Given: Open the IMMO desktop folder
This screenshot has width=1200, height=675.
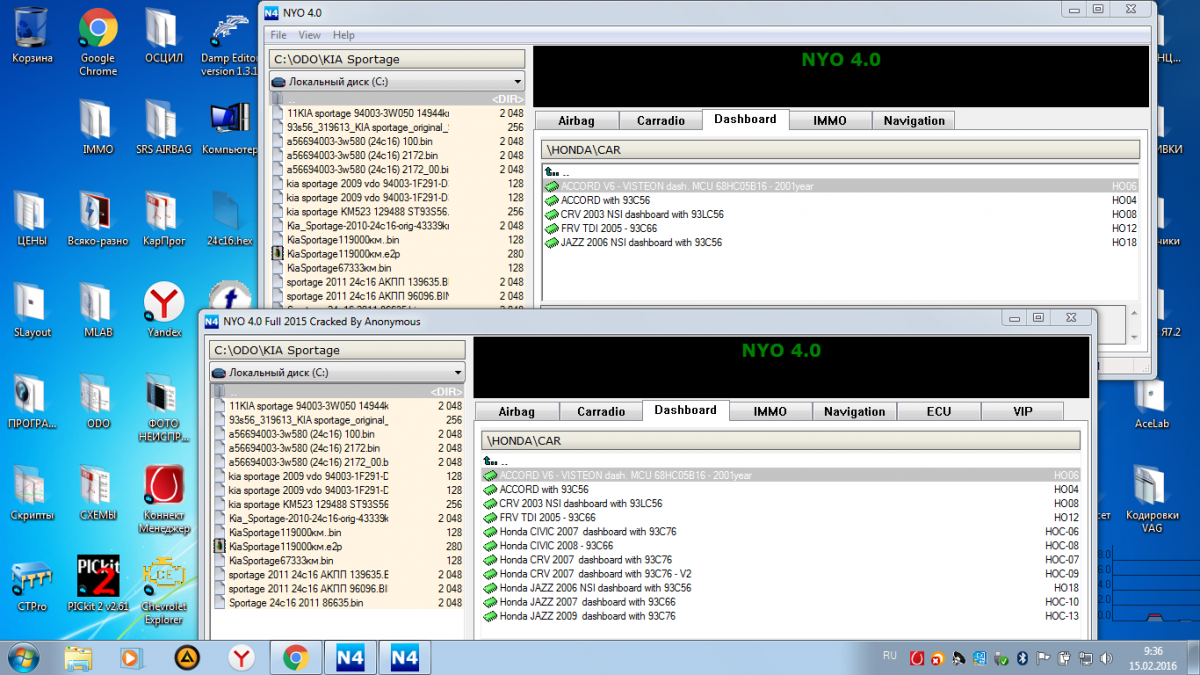Looking at the screenshot, I should click(98, 128).
